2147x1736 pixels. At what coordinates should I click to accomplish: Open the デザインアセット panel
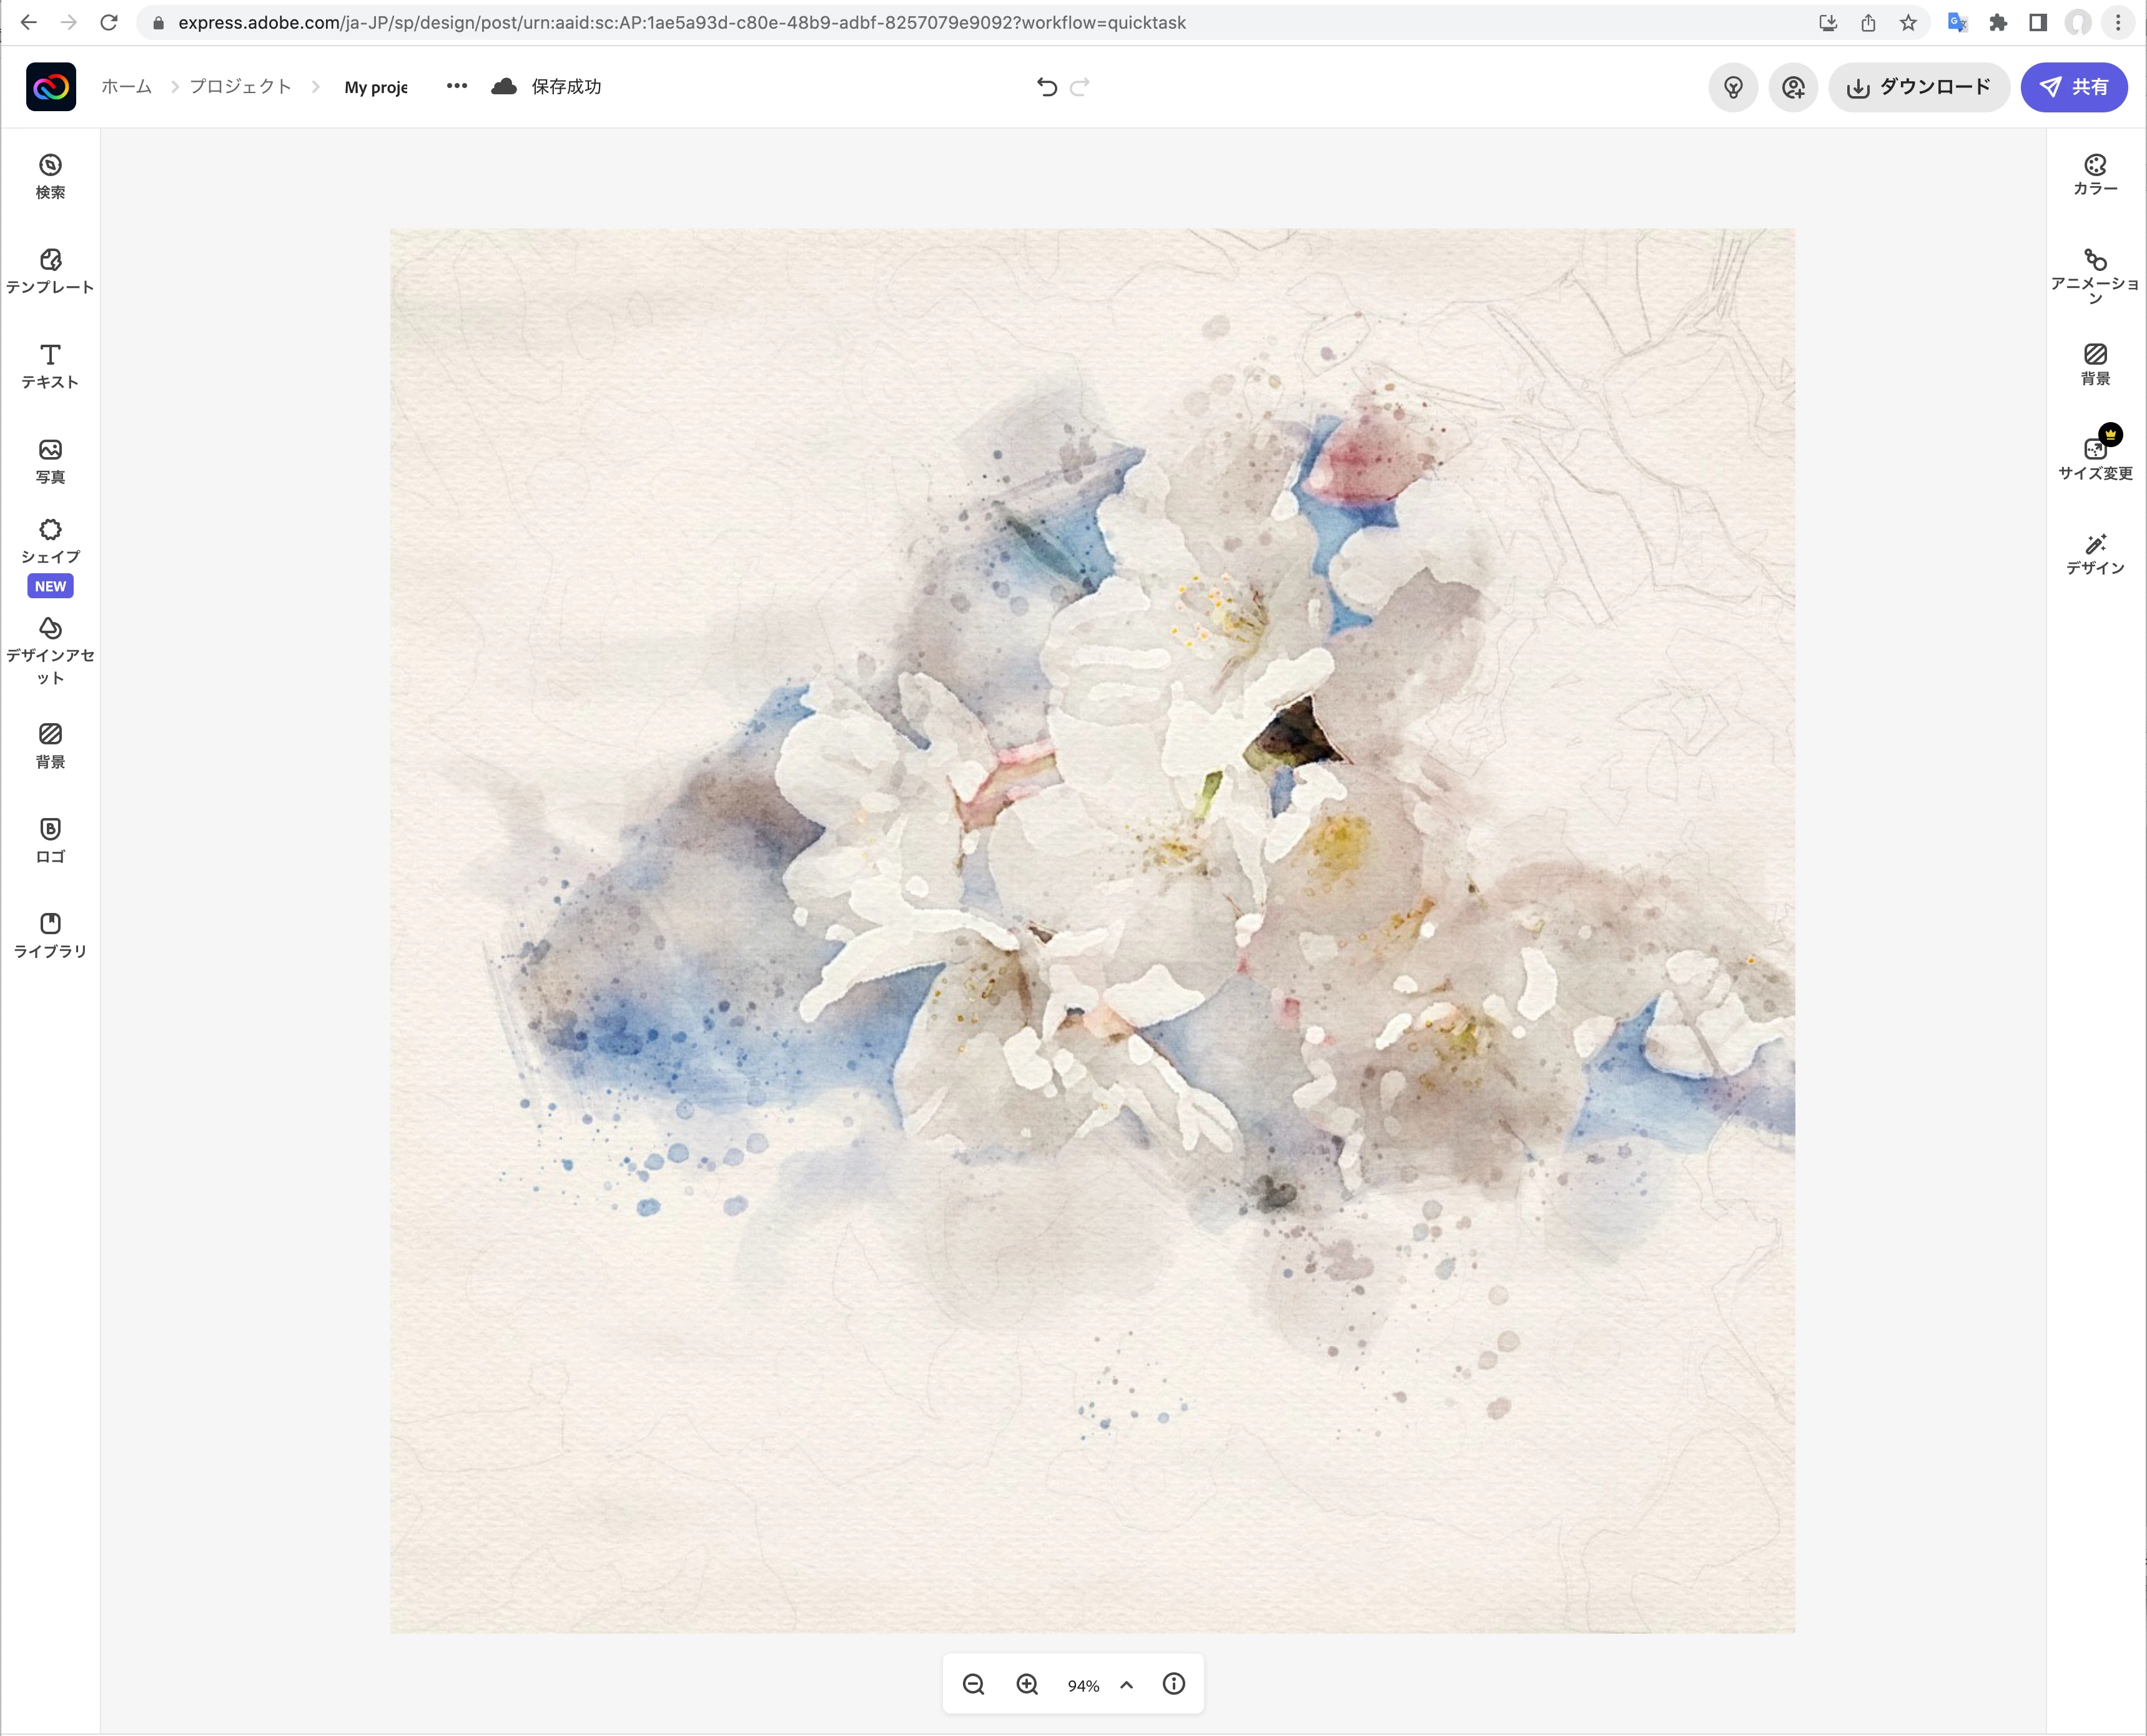click(50, 650)
